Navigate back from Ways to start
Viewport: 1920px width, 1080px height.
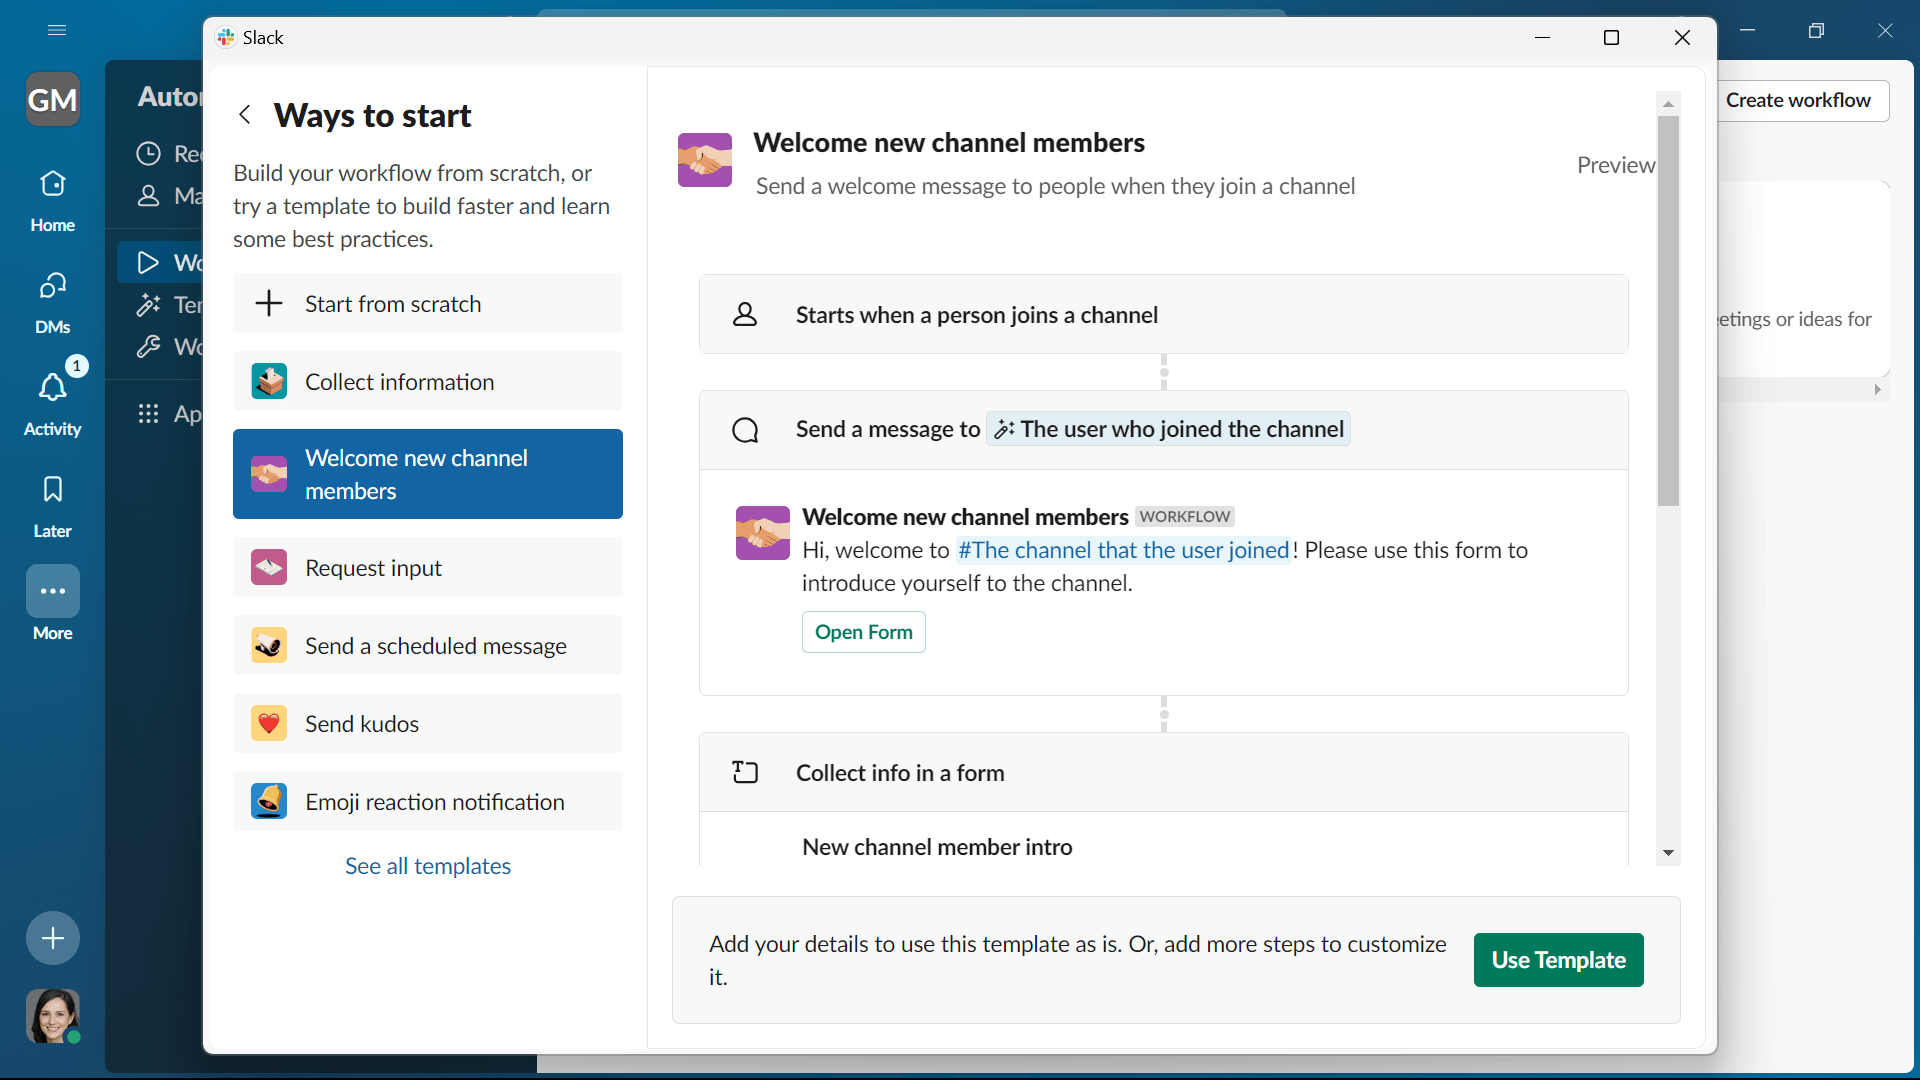pos(245,114)
